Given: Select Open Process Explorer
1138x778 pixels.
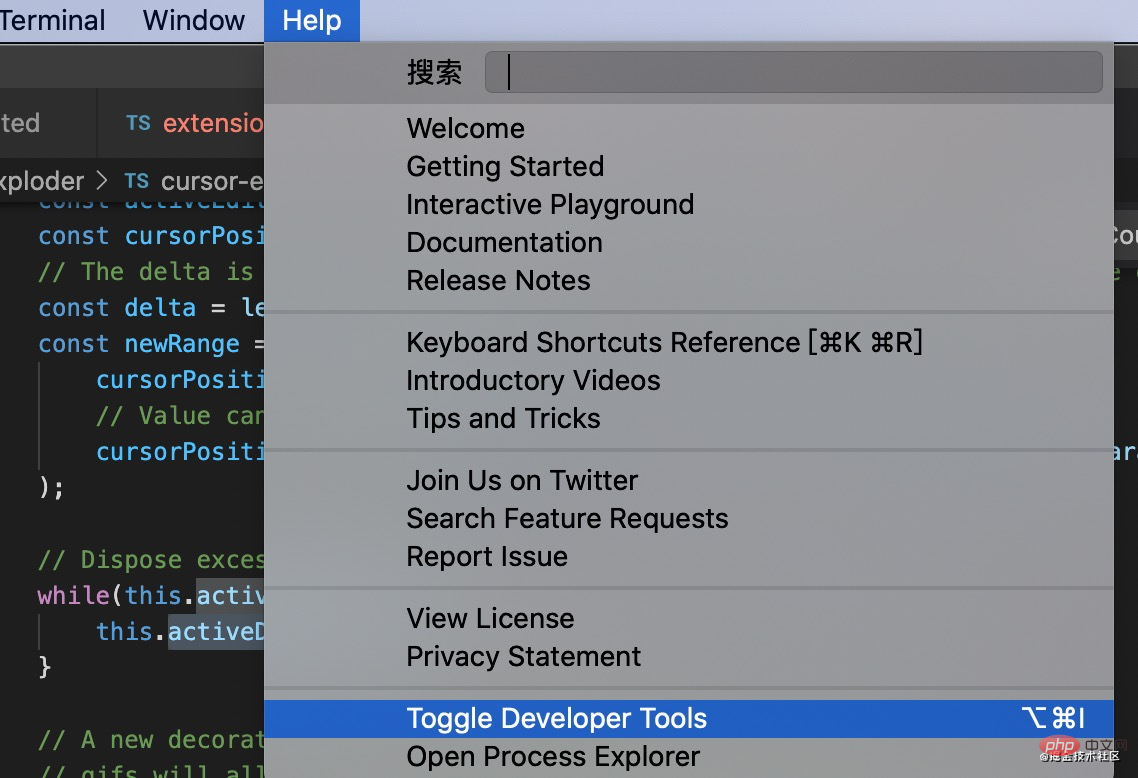Looking at the screenshot, I should coord(553,756).
